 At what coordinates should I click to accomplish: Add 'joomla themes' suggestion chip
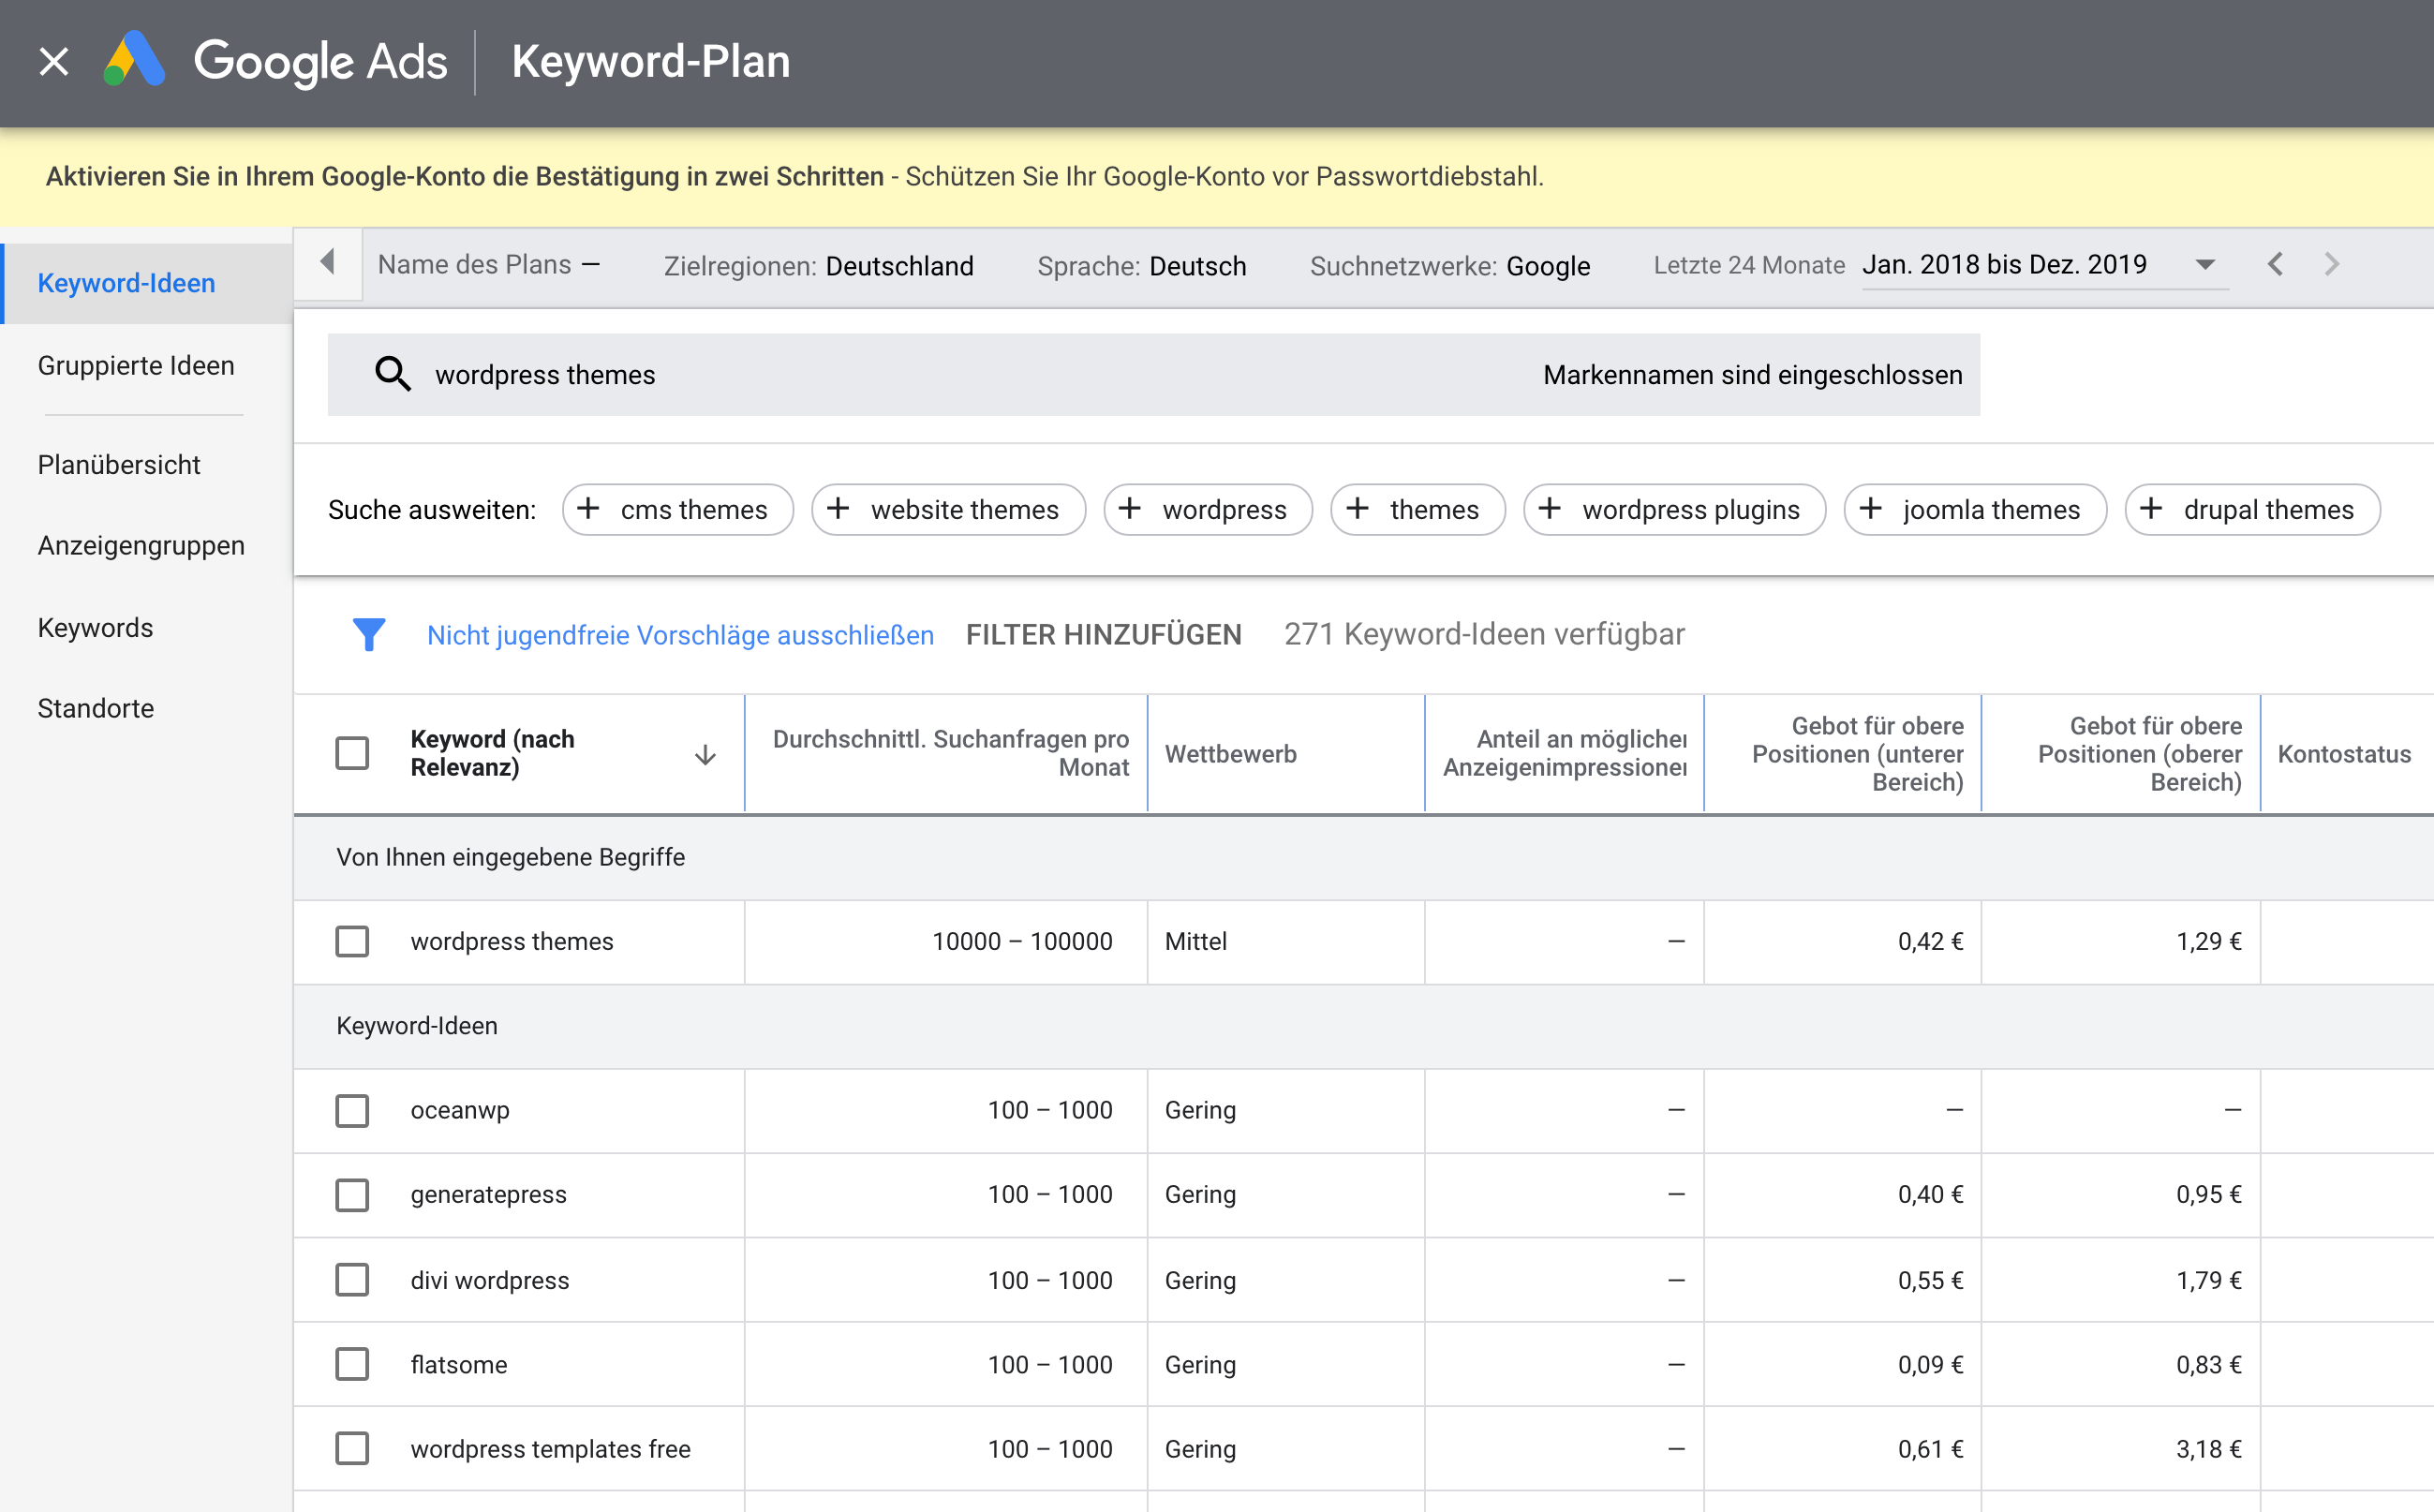(x=1975, y=510)
